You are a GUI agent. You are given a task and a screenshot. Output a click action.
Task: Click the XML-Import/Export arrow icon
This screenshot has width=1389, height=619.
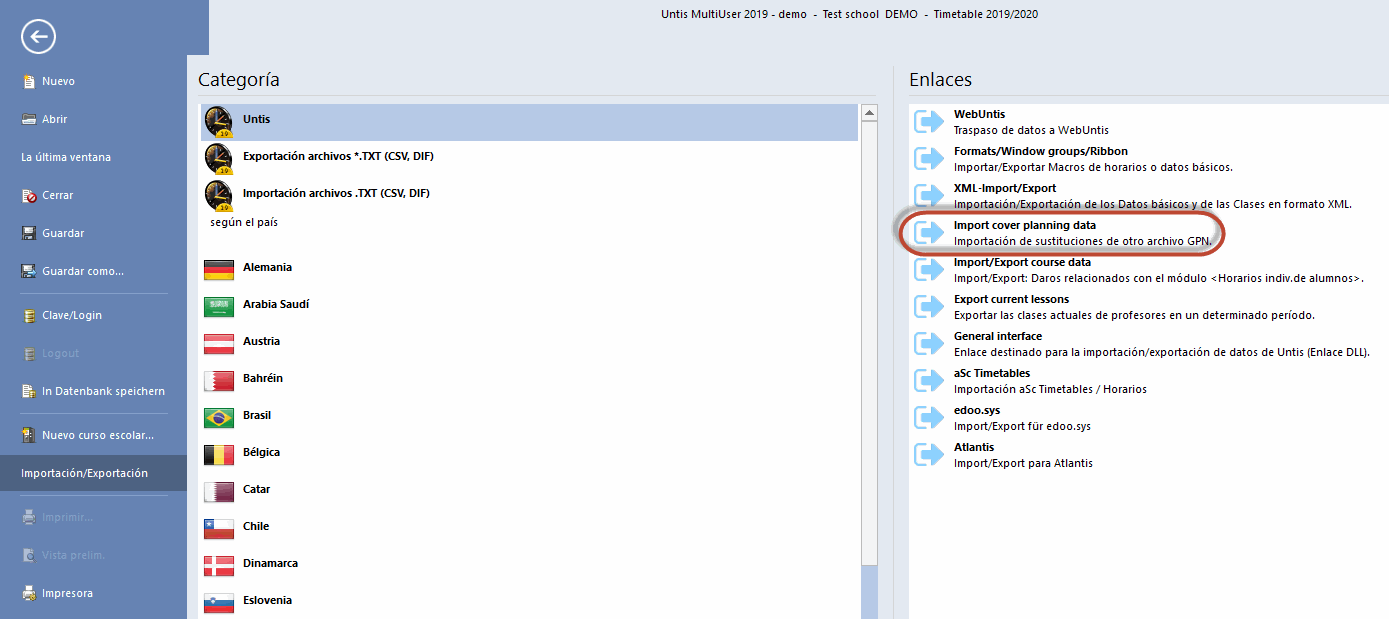click(x=930, y=196)
